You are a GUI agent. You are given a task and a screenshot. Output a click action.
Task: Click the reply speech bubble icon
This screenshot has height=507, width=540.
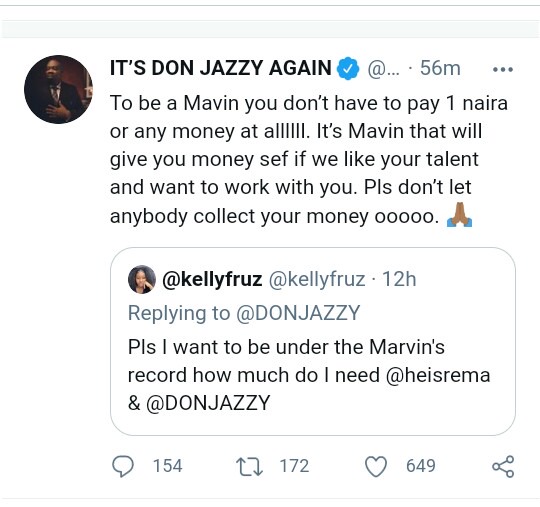[x=123, y=466]
